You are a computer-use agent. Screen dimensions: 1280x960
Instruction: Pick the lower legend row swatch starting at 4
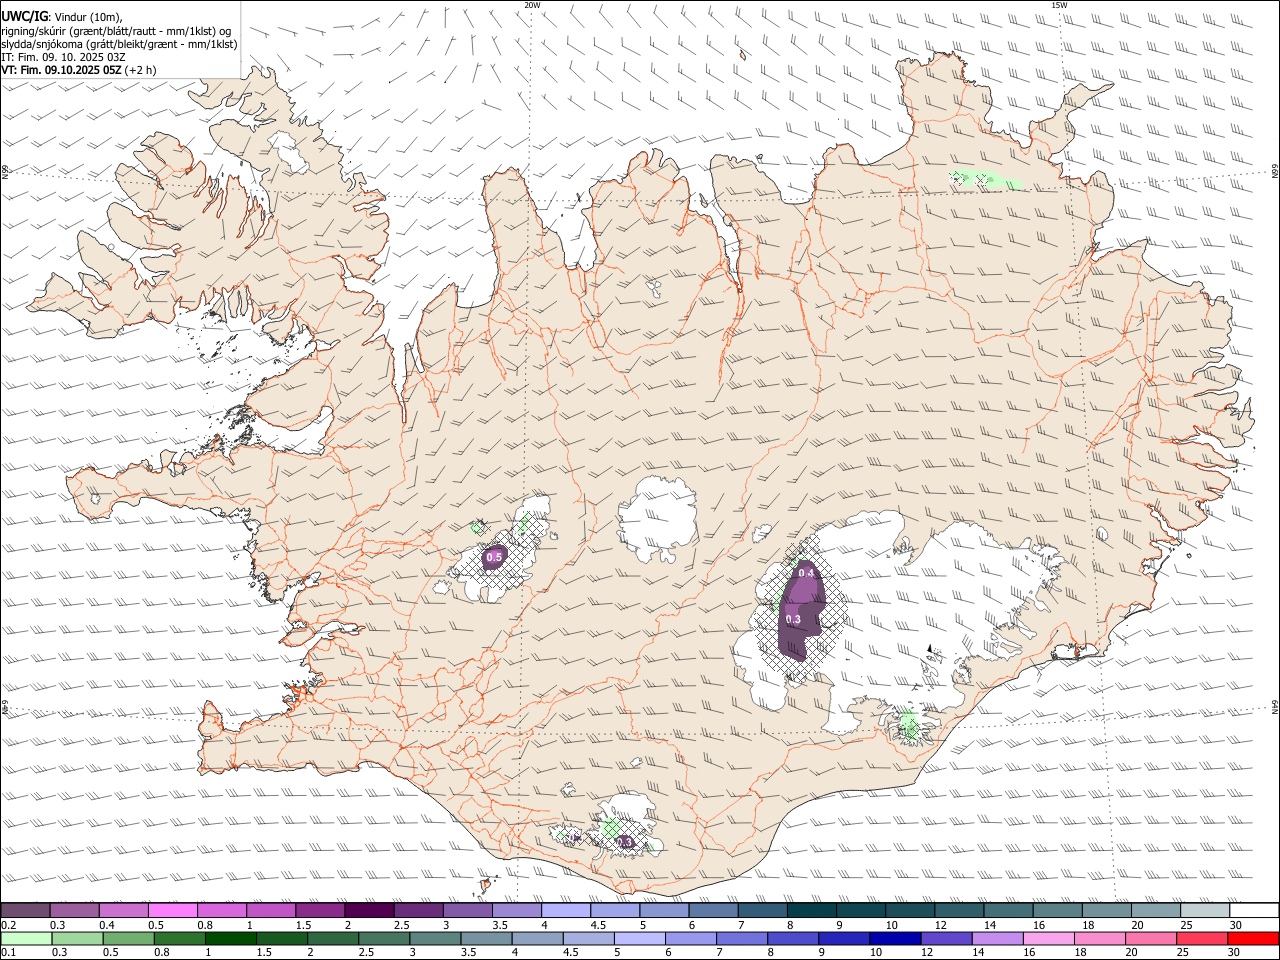click(x=537, y=938)
